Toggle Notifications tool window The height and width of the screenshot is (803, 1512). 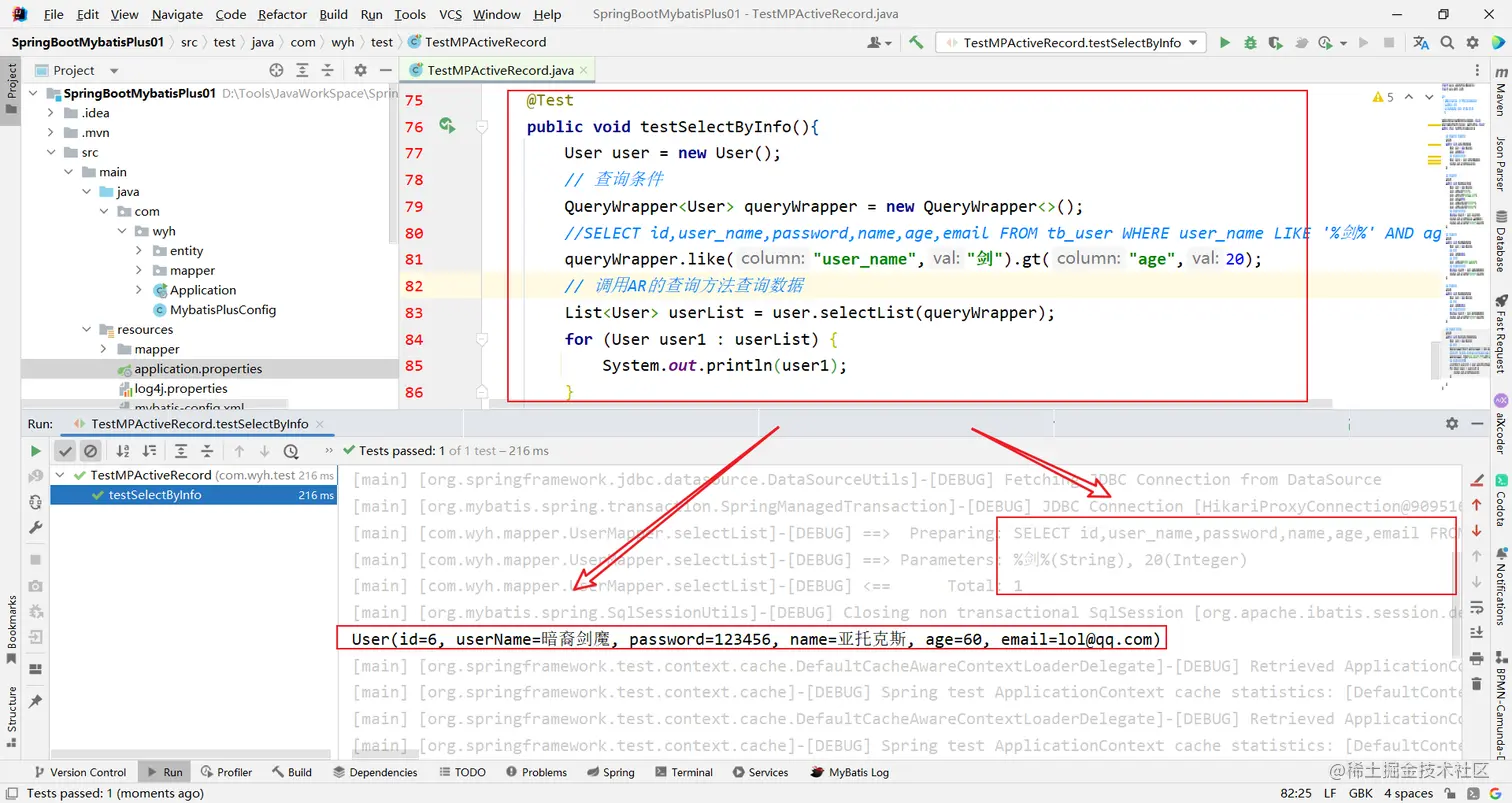pos(1501,589)
